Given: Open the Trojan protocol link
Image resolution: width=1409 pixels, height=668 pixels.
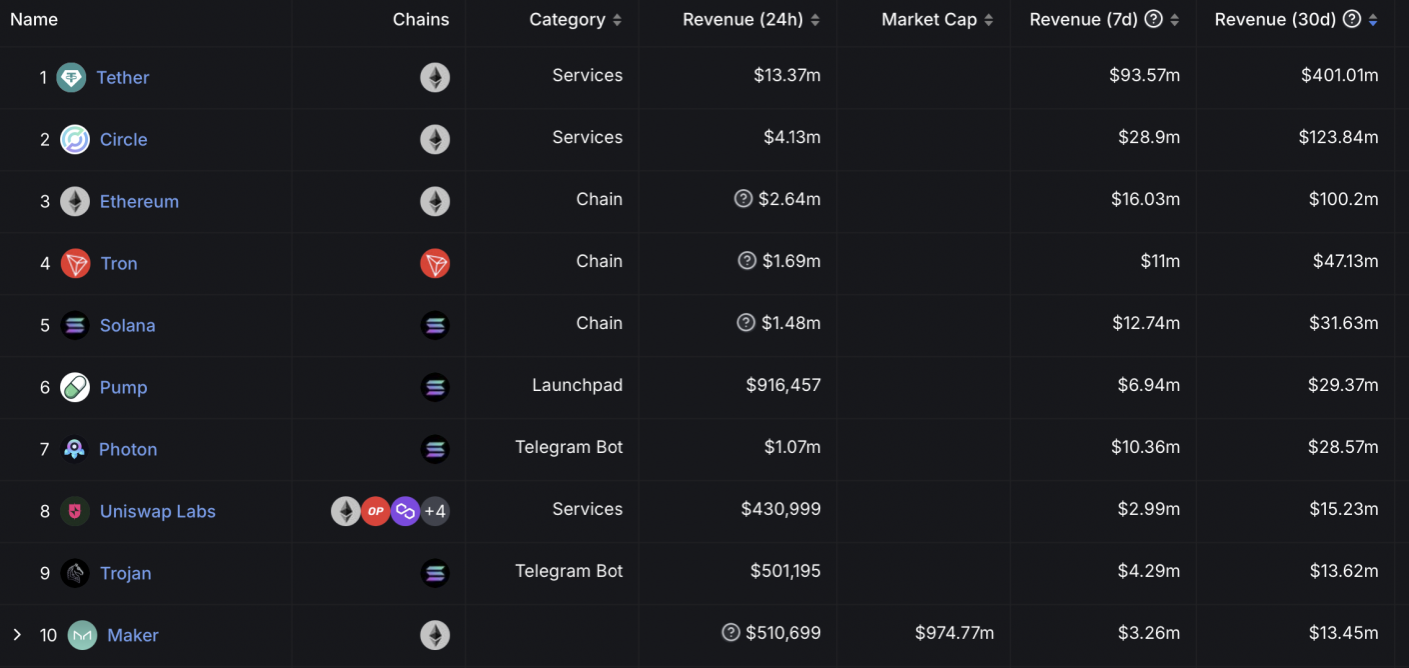Looking at the screenshot, I should (x=126, y=573).
